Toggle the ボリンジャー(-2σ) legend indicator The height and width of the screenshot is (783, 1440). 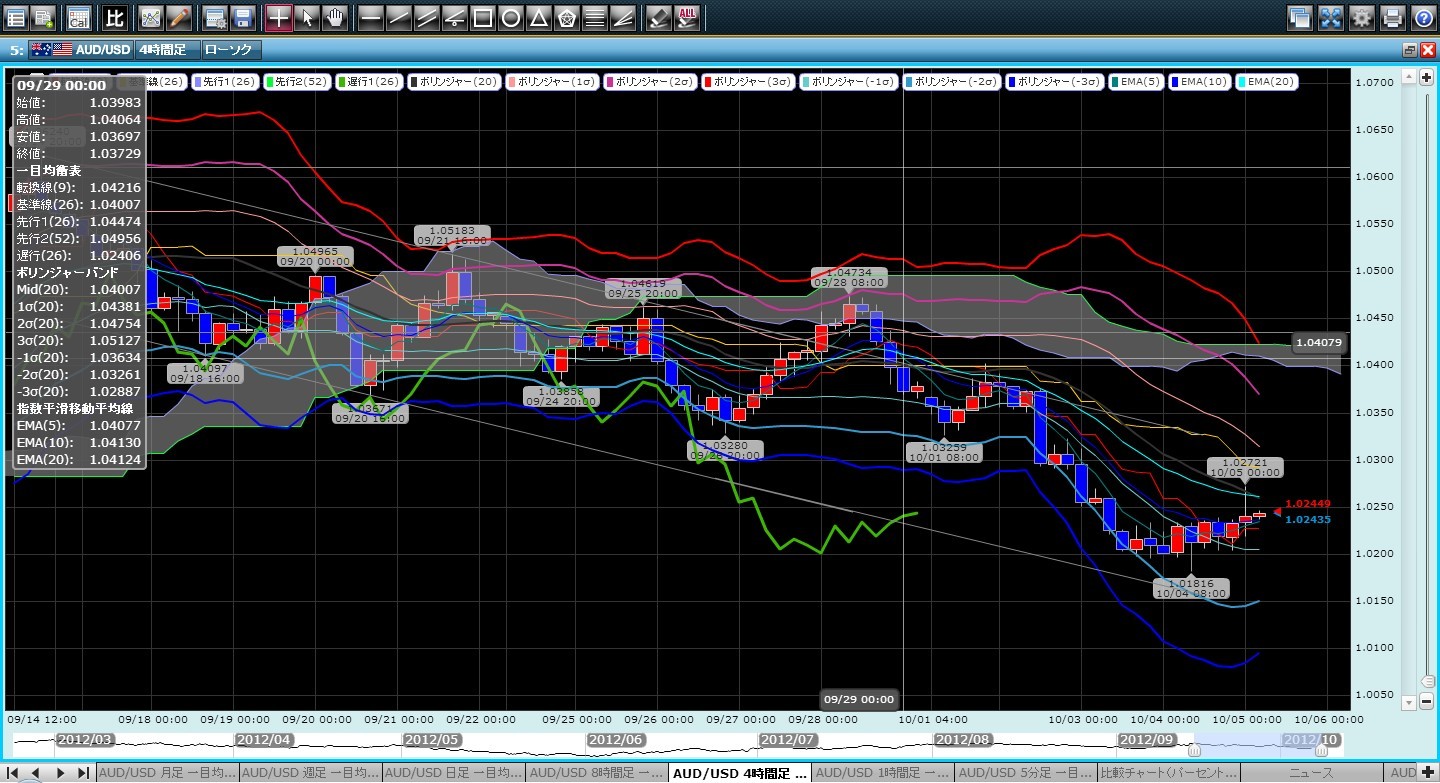point(950,82)
